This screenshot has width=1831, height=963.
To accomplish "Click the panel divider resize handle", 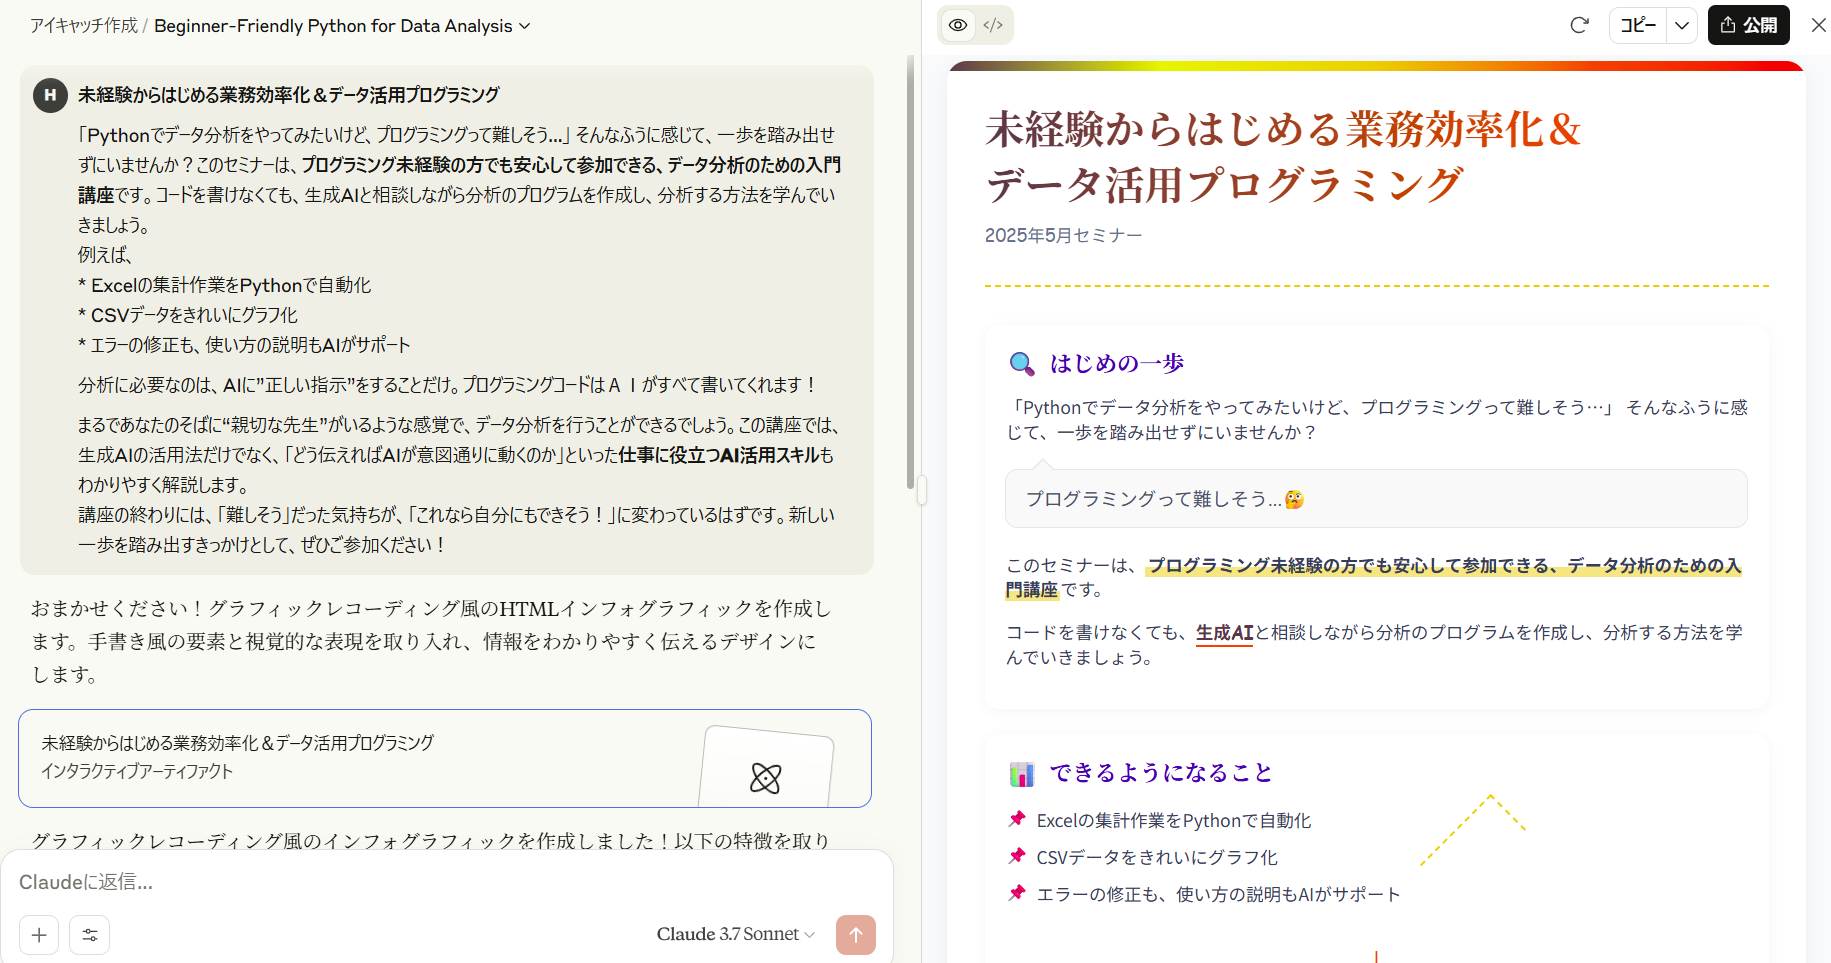I will point(921,490).
